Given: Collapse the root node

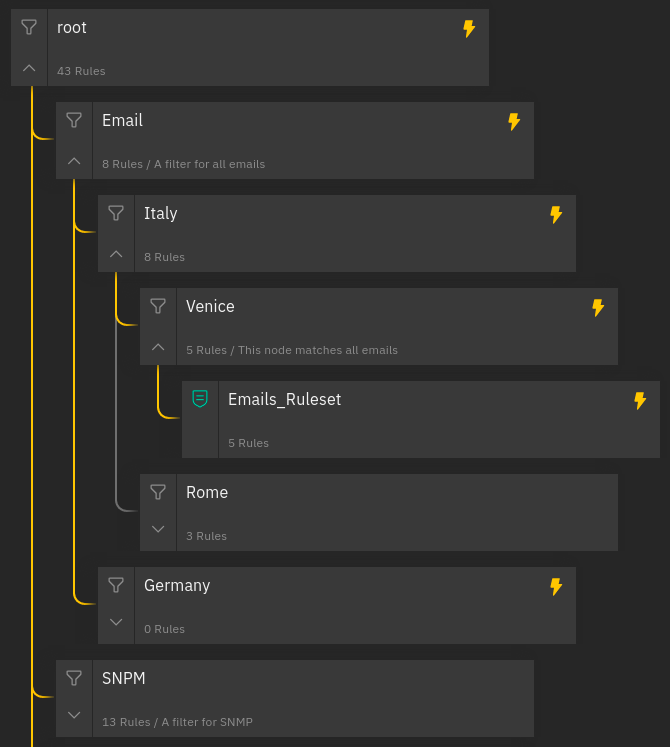Looking at the screenshot, I should (x=29, y=68).
